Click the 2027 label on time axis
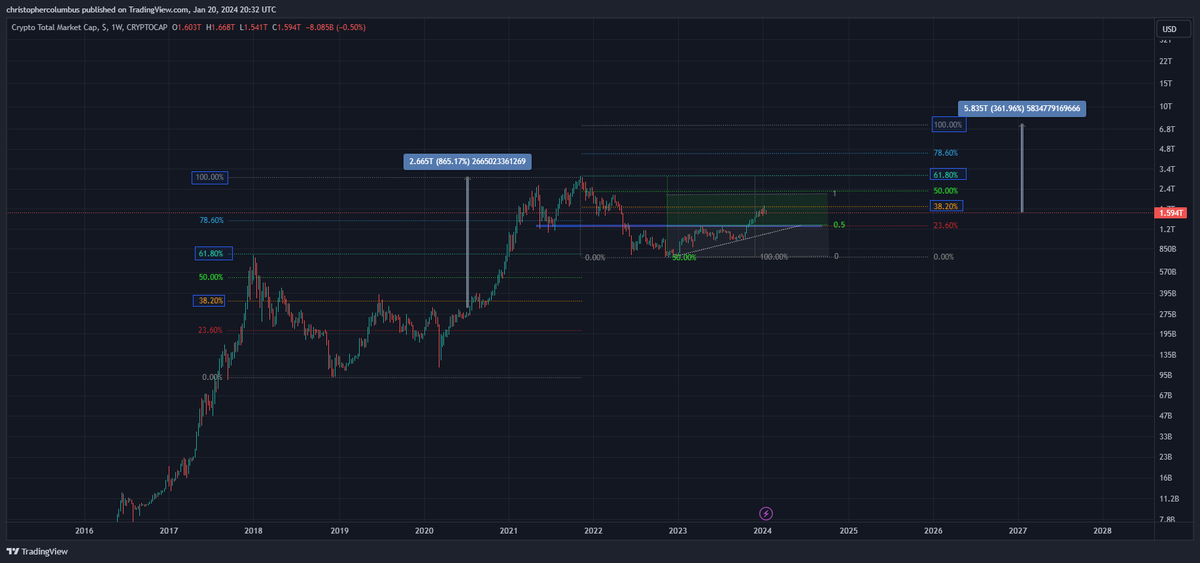The width and height of the screenshot is (1200, 563). tap(1018, 530)
